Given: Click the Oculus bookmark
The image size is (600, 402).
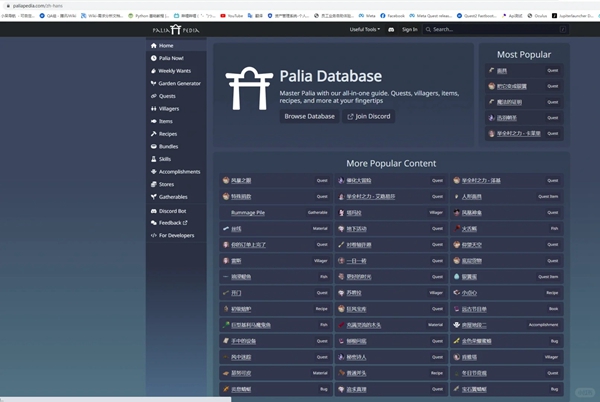Looking at the screenshot, I should (538, 16).
